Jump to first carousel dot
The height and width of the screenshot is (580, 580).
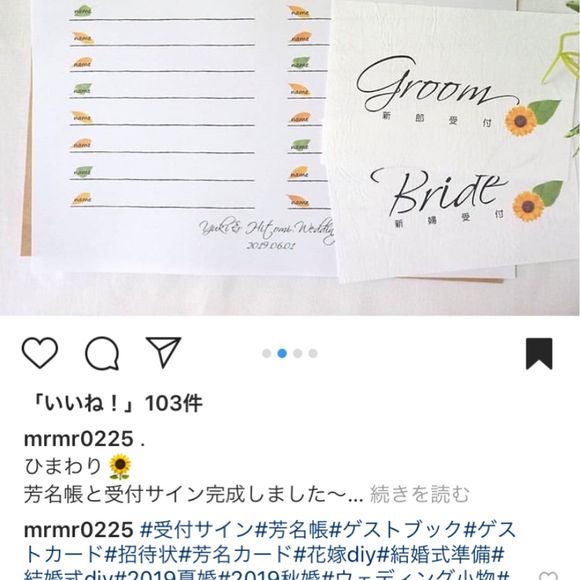pyautogui.click(x=266, y=353)
